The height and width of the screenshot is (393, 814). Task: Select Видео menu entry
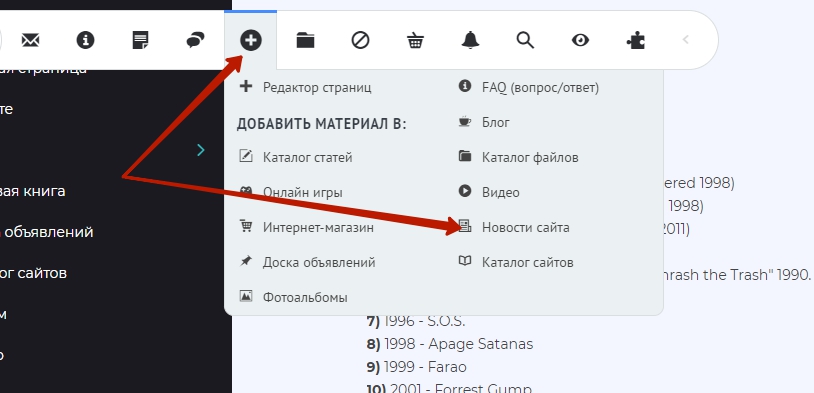coord(501,193)
